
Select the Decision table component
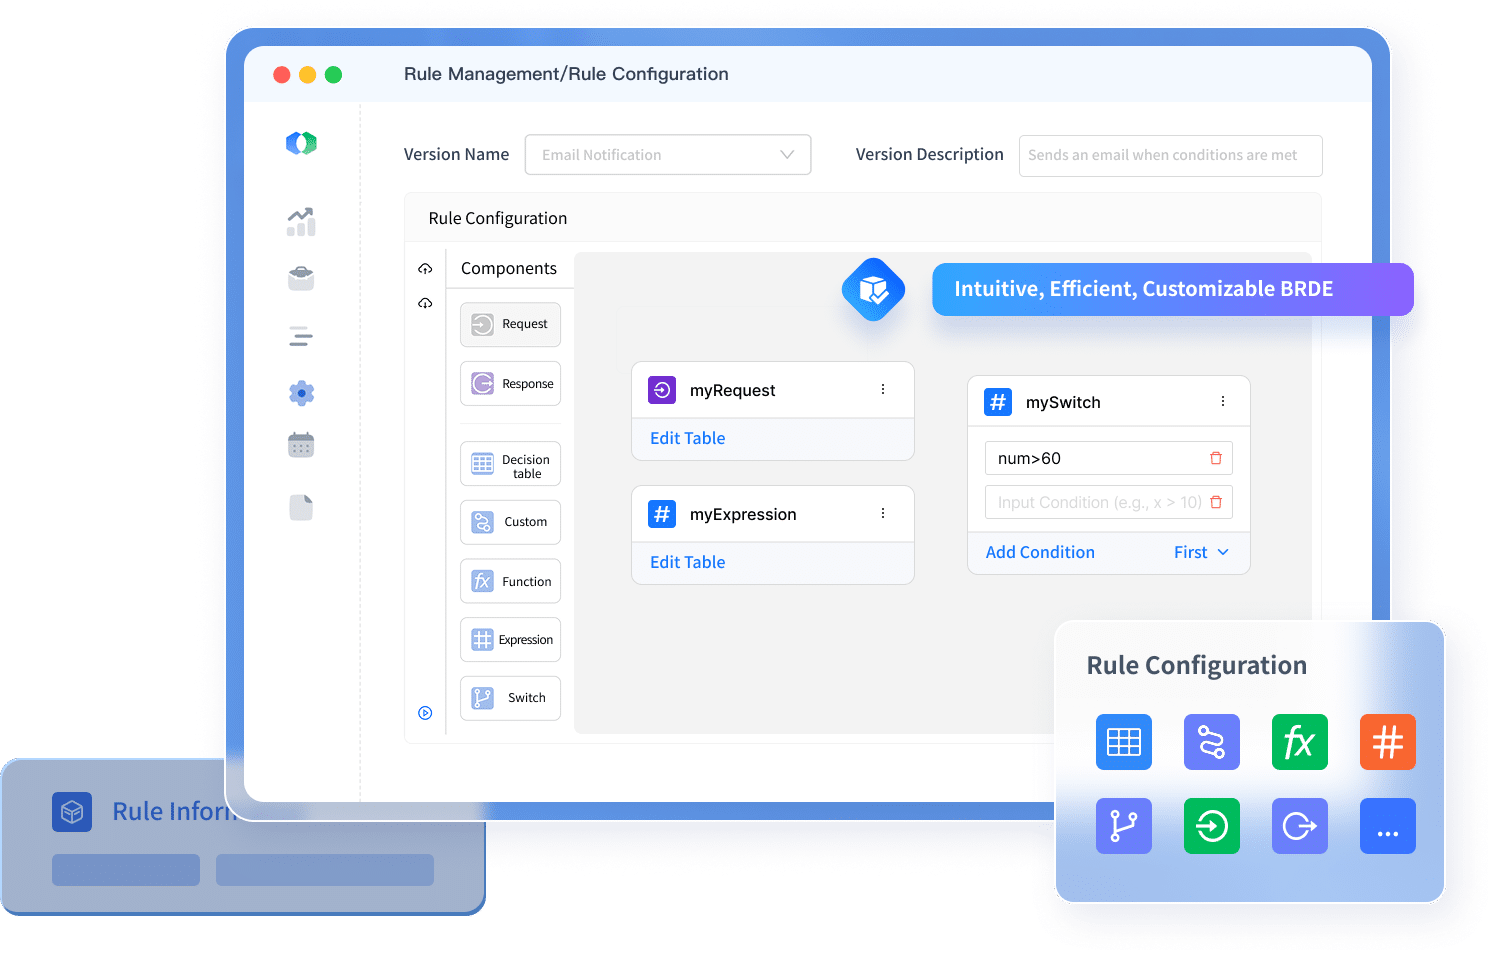[510, 465]
